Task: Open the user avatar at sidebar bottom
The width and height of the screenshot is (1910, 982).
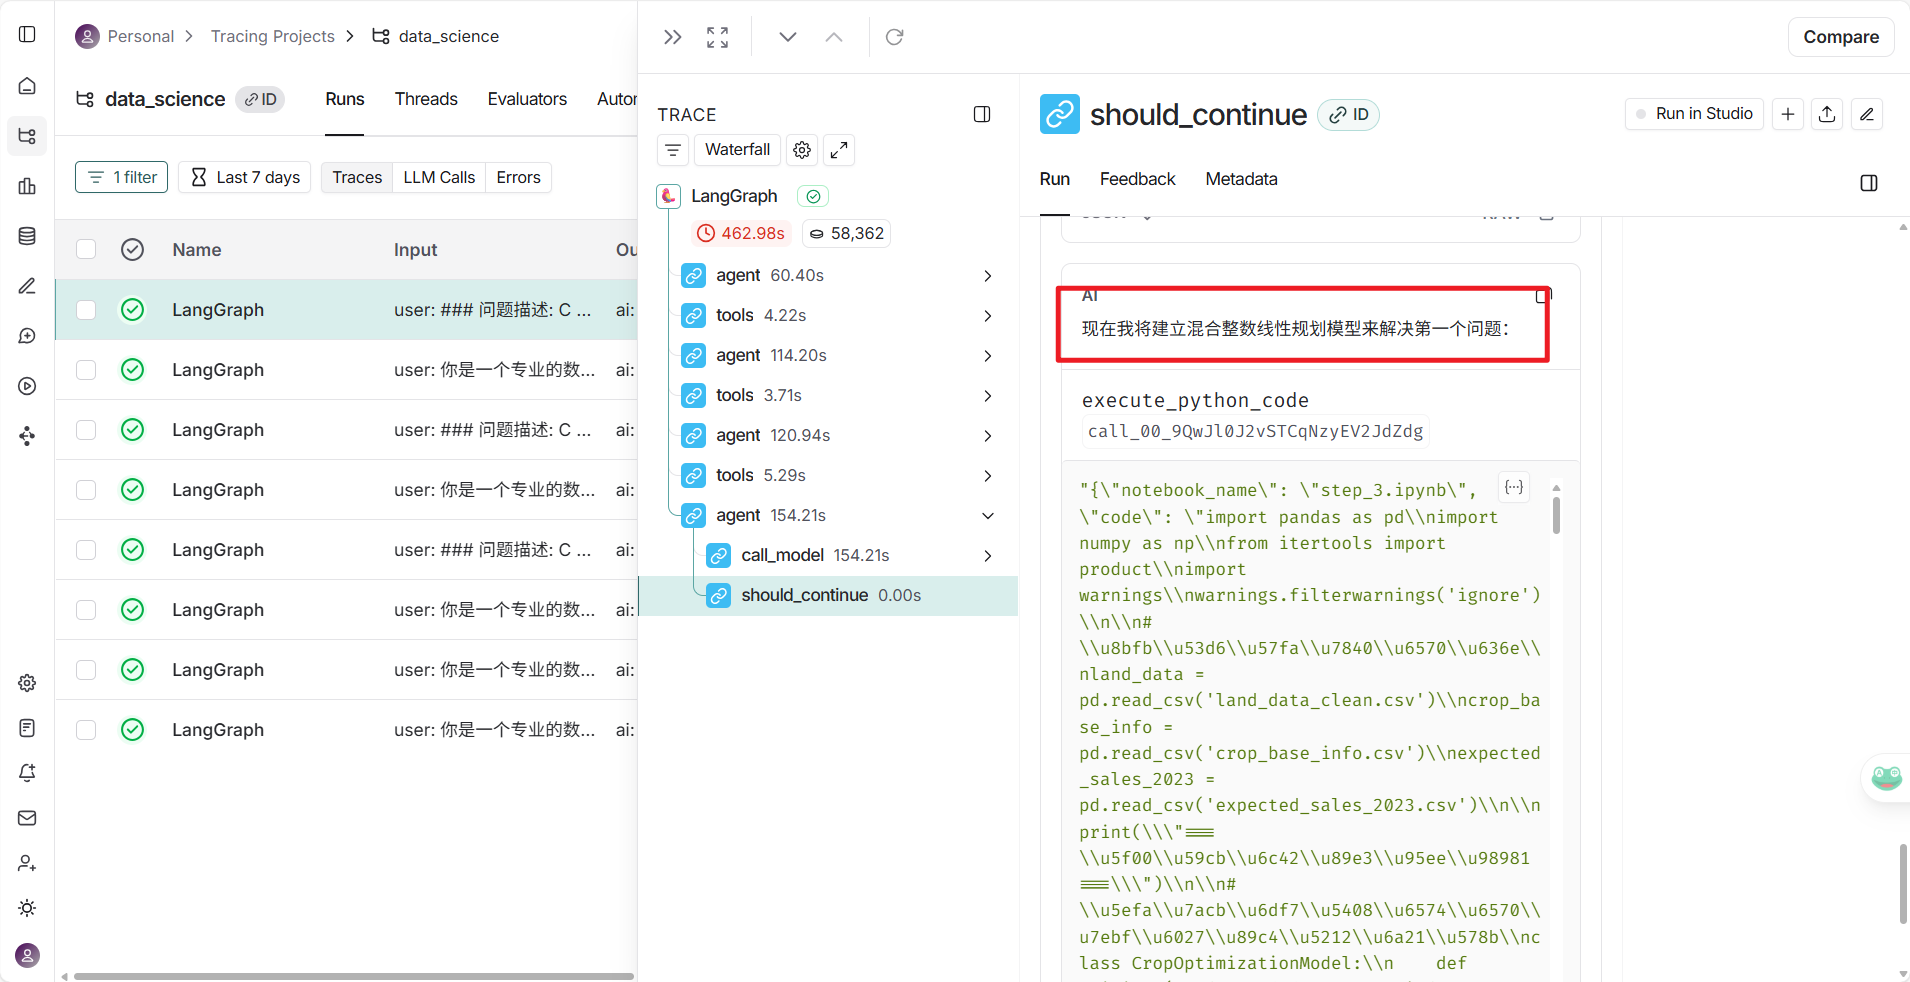Action: (27, 955)
